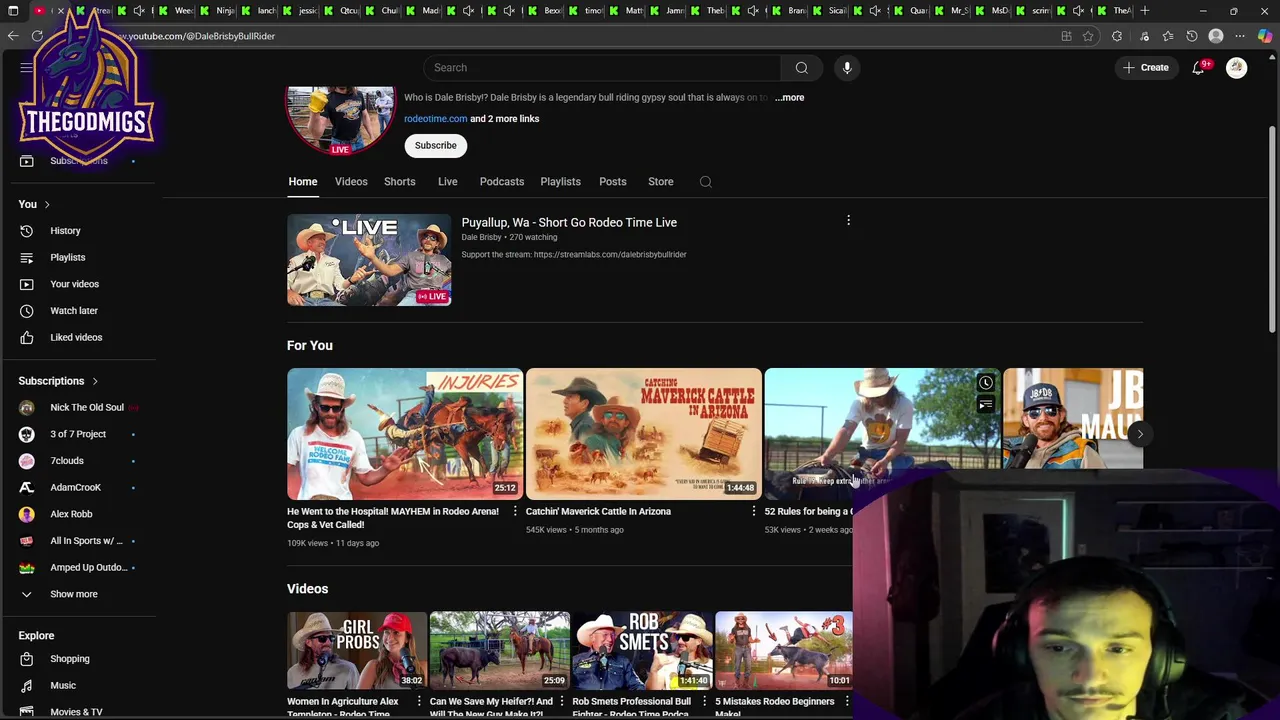Play the live stream thumbnail

click(x=369, y=260)
